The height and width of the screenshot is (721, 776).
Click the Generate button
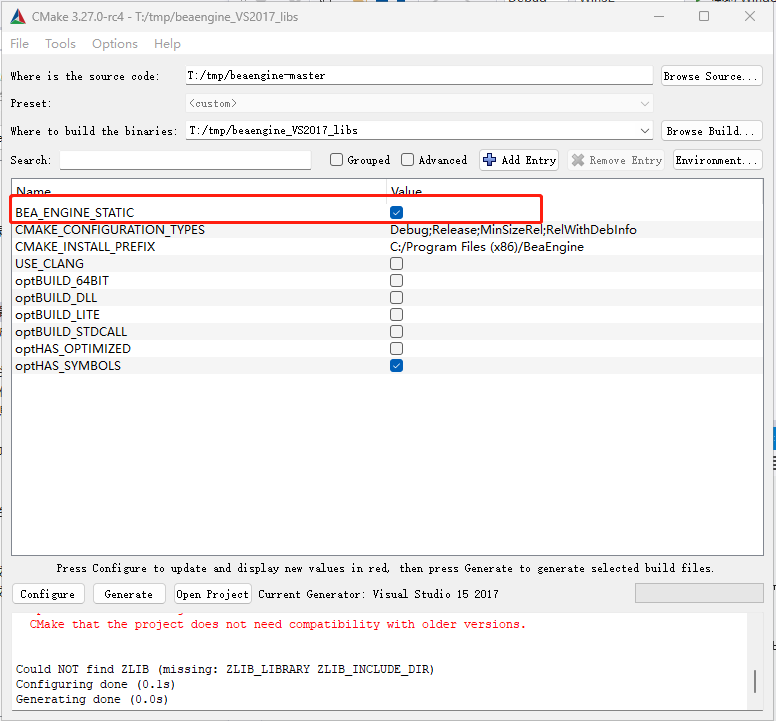click(x=129, y=594)
